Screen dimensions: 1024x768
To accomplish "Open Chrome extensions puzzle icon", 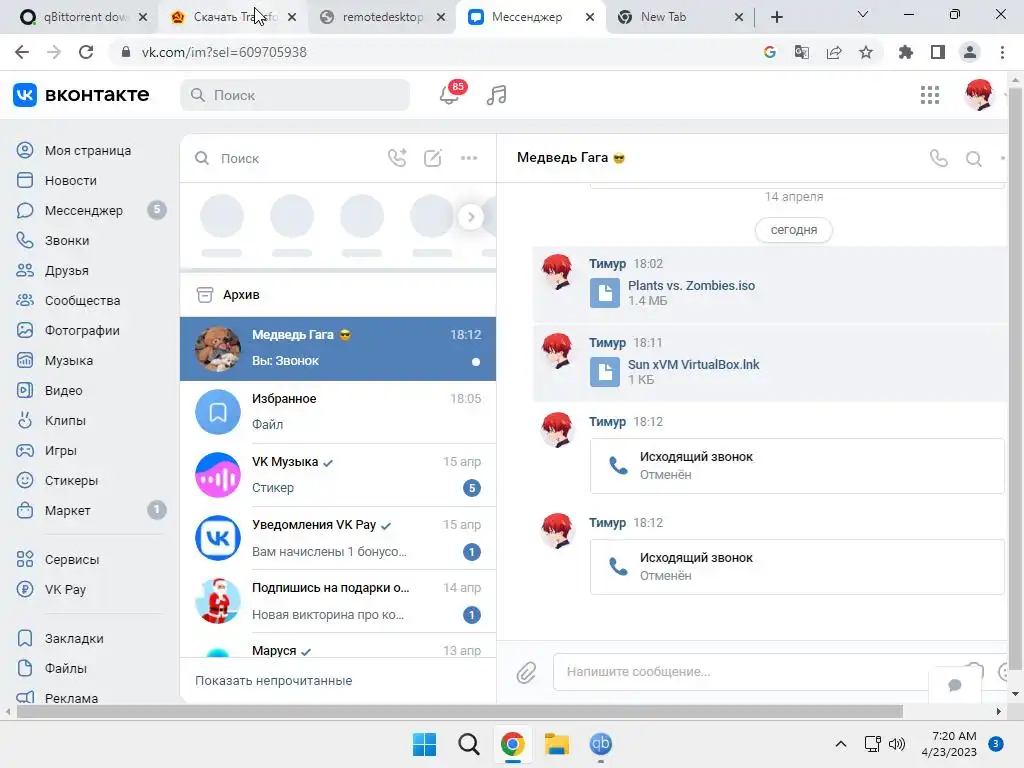I will (x=905, y=52).
